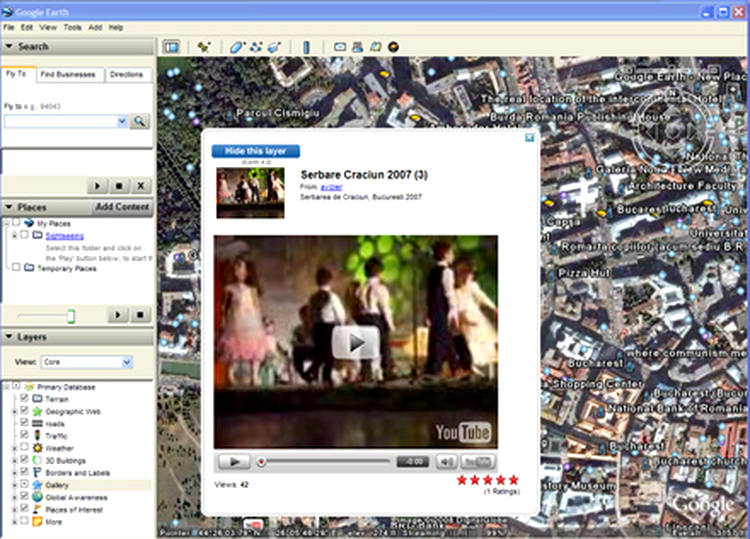This screenshot has height=539, width=750.
Task: Switch to the Directions tab
Action: point(127,75)
